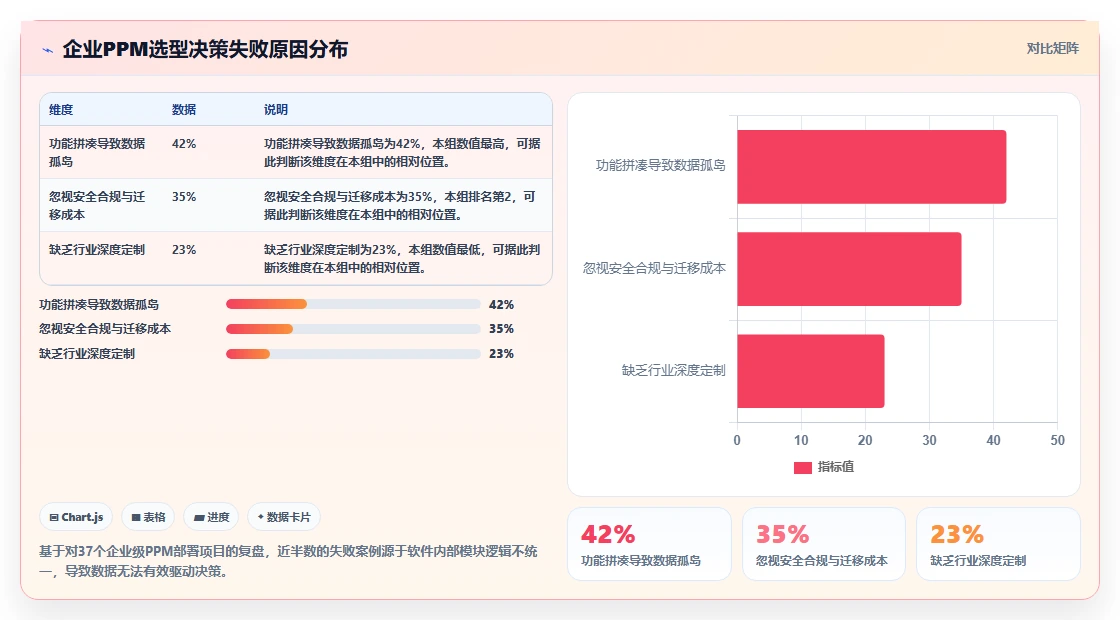Click the blue lightning icon beside the title
This screenshot has width=1120, height=620.
click(48, 50)
